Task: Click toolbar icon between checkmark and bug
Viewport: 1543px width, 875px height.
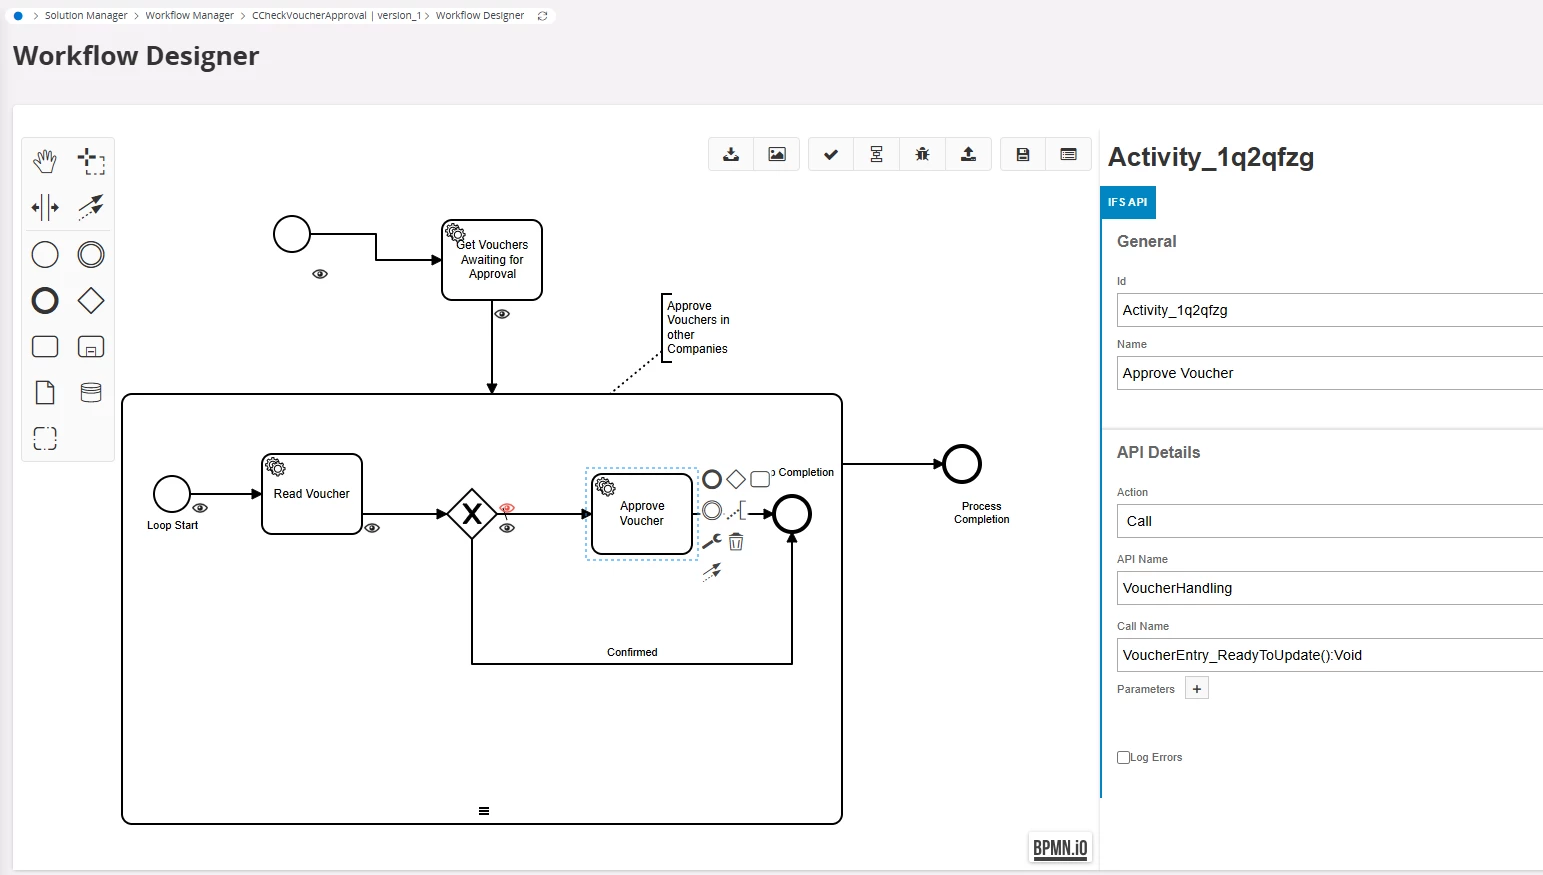Action: tap(876, 154)
